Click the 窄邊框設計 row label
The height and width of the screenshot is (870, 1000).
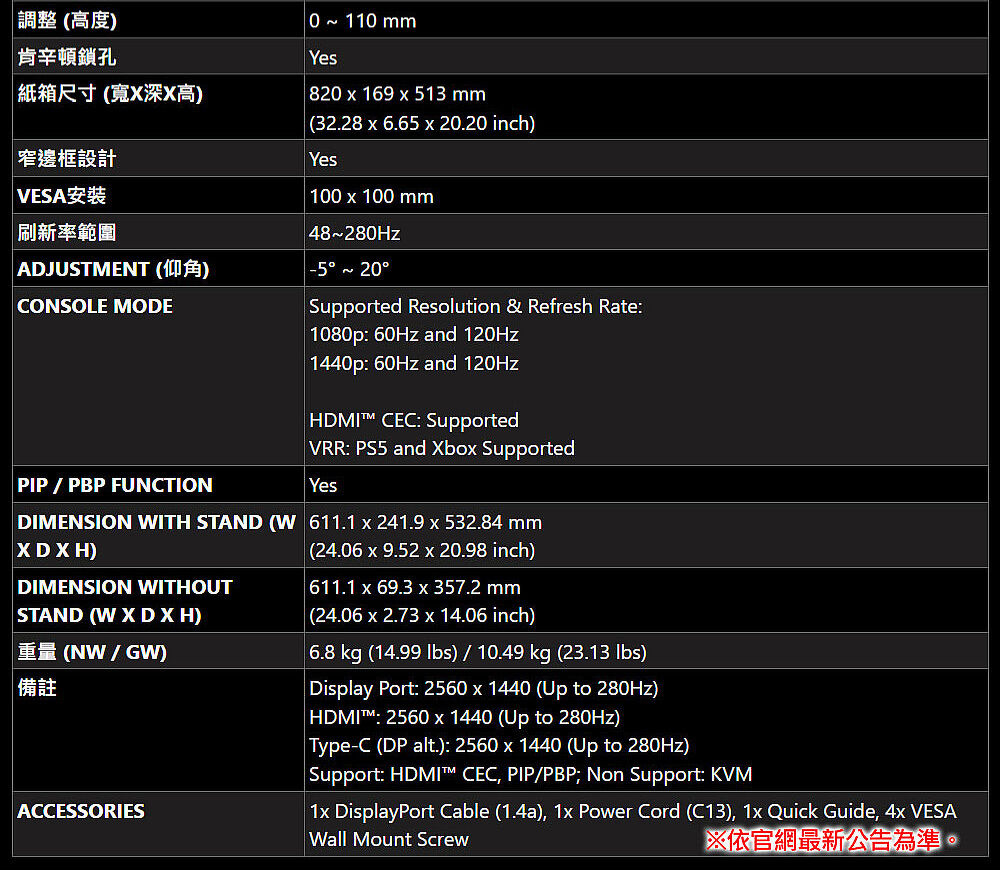pos(67,159)
